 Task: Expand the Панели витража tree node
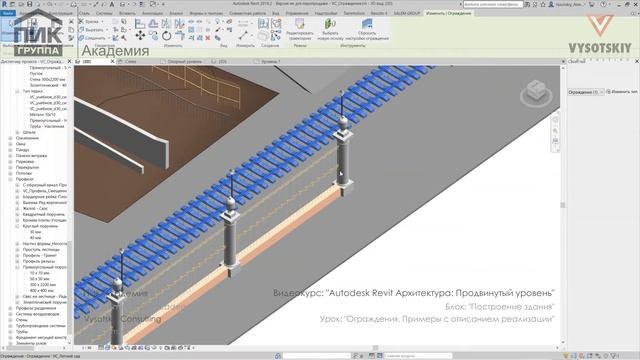pyautogui.click(x=10, y=156)
